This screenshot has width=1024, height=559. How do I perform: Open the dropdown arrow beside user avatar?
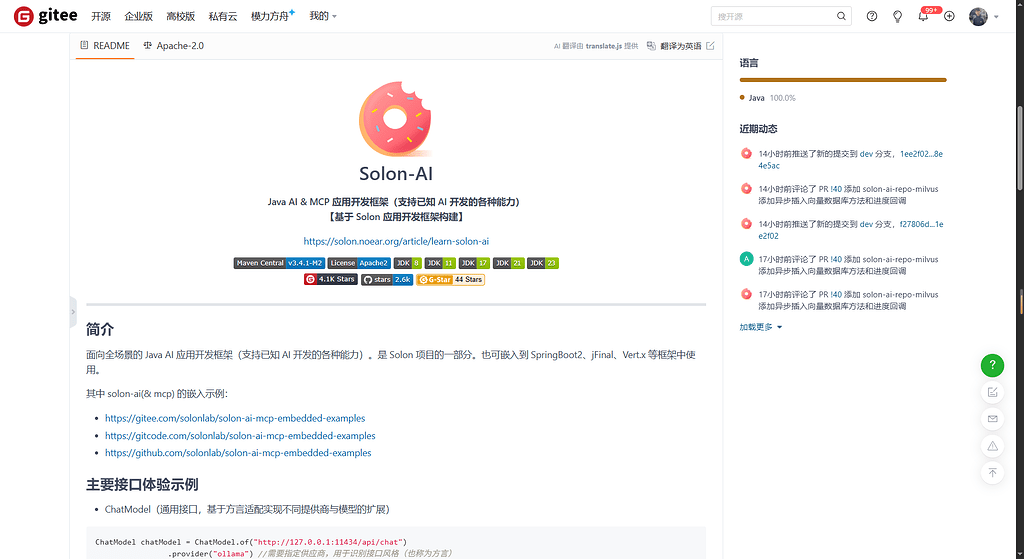[x=997, y=17]
